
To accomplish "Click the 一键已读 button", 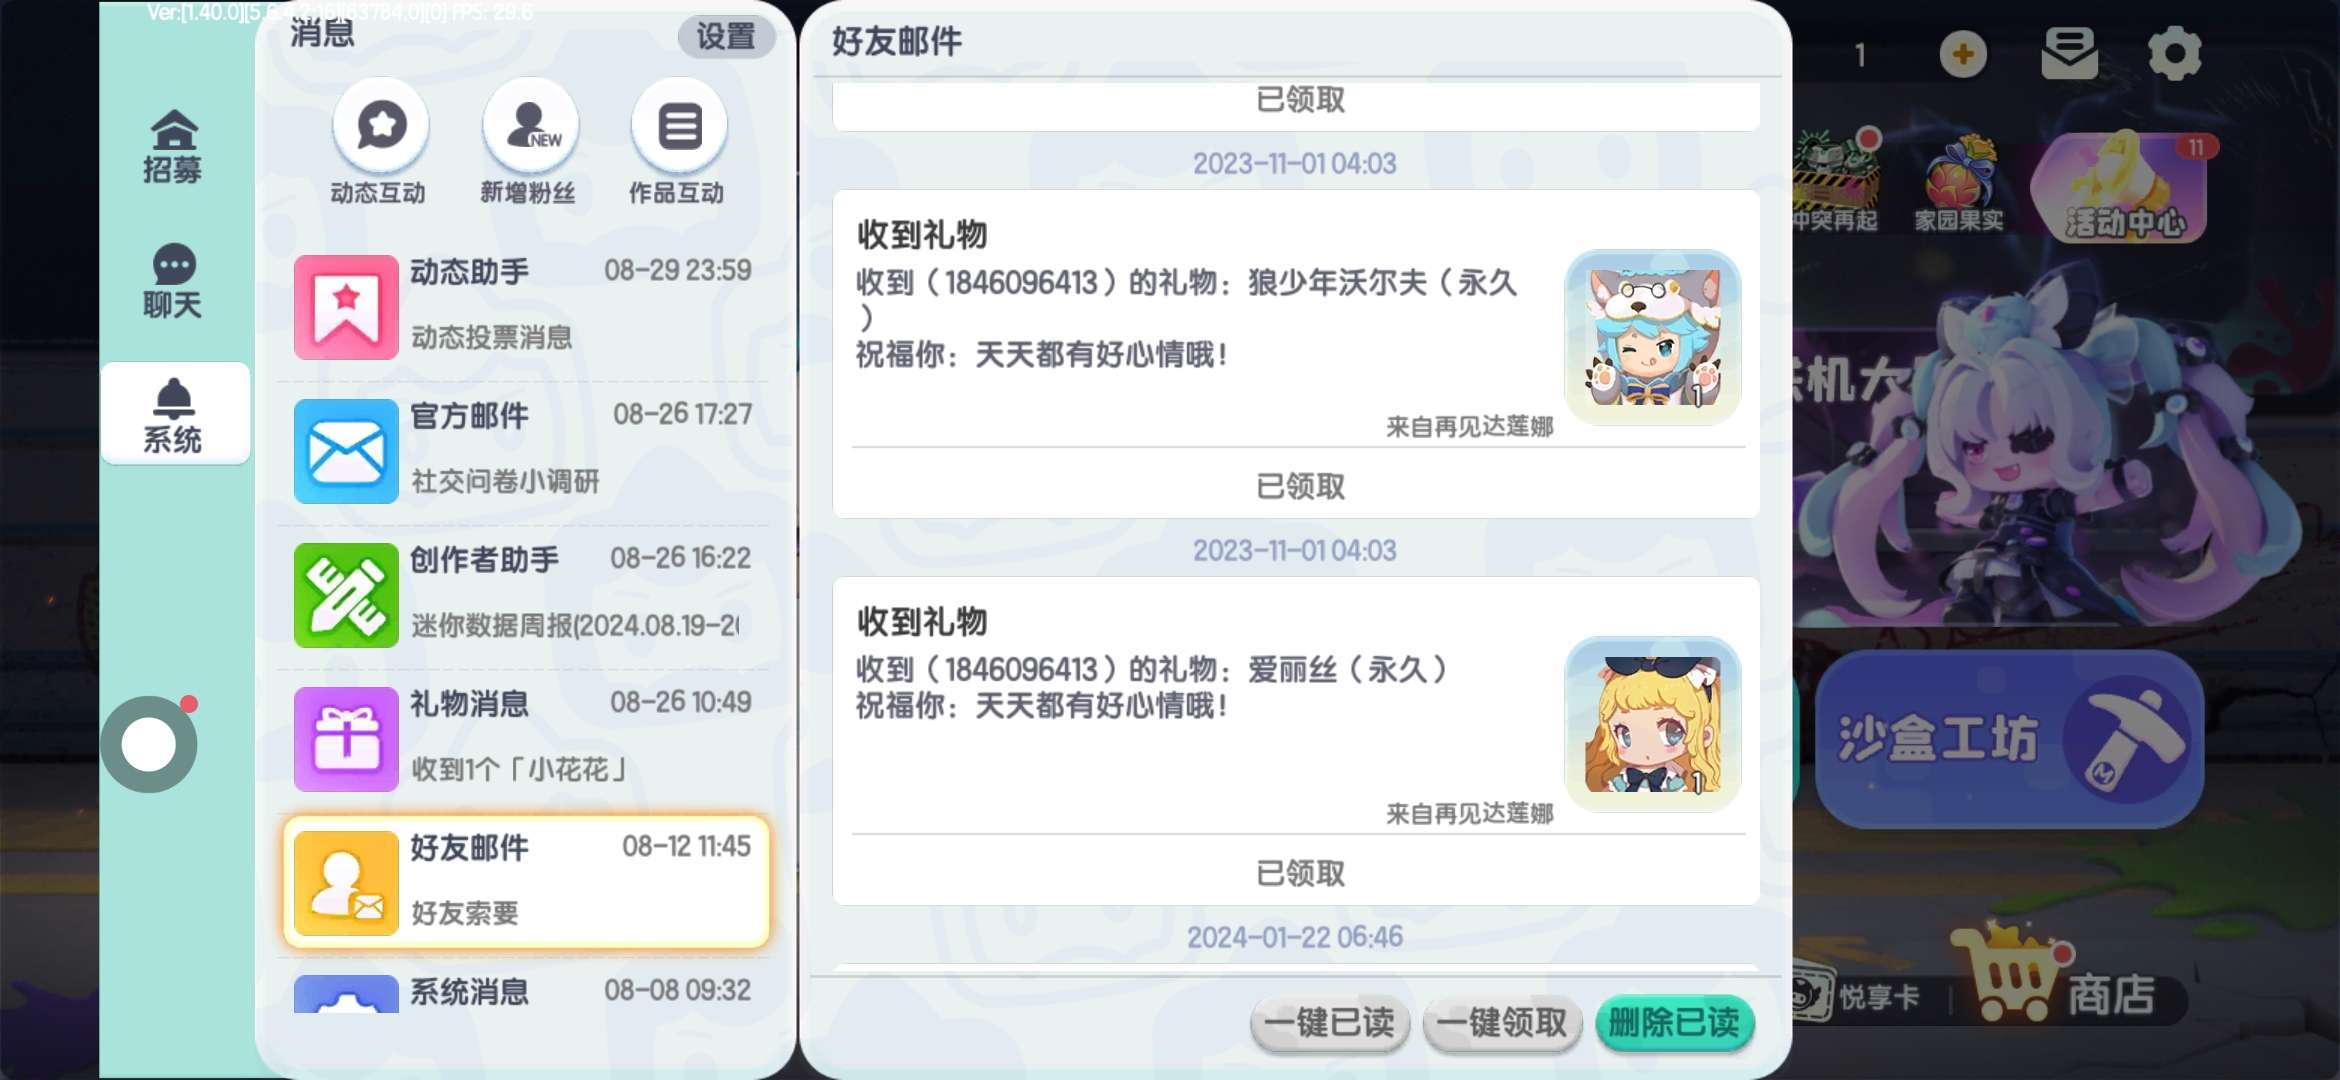I will [x=1329, y=1023].
